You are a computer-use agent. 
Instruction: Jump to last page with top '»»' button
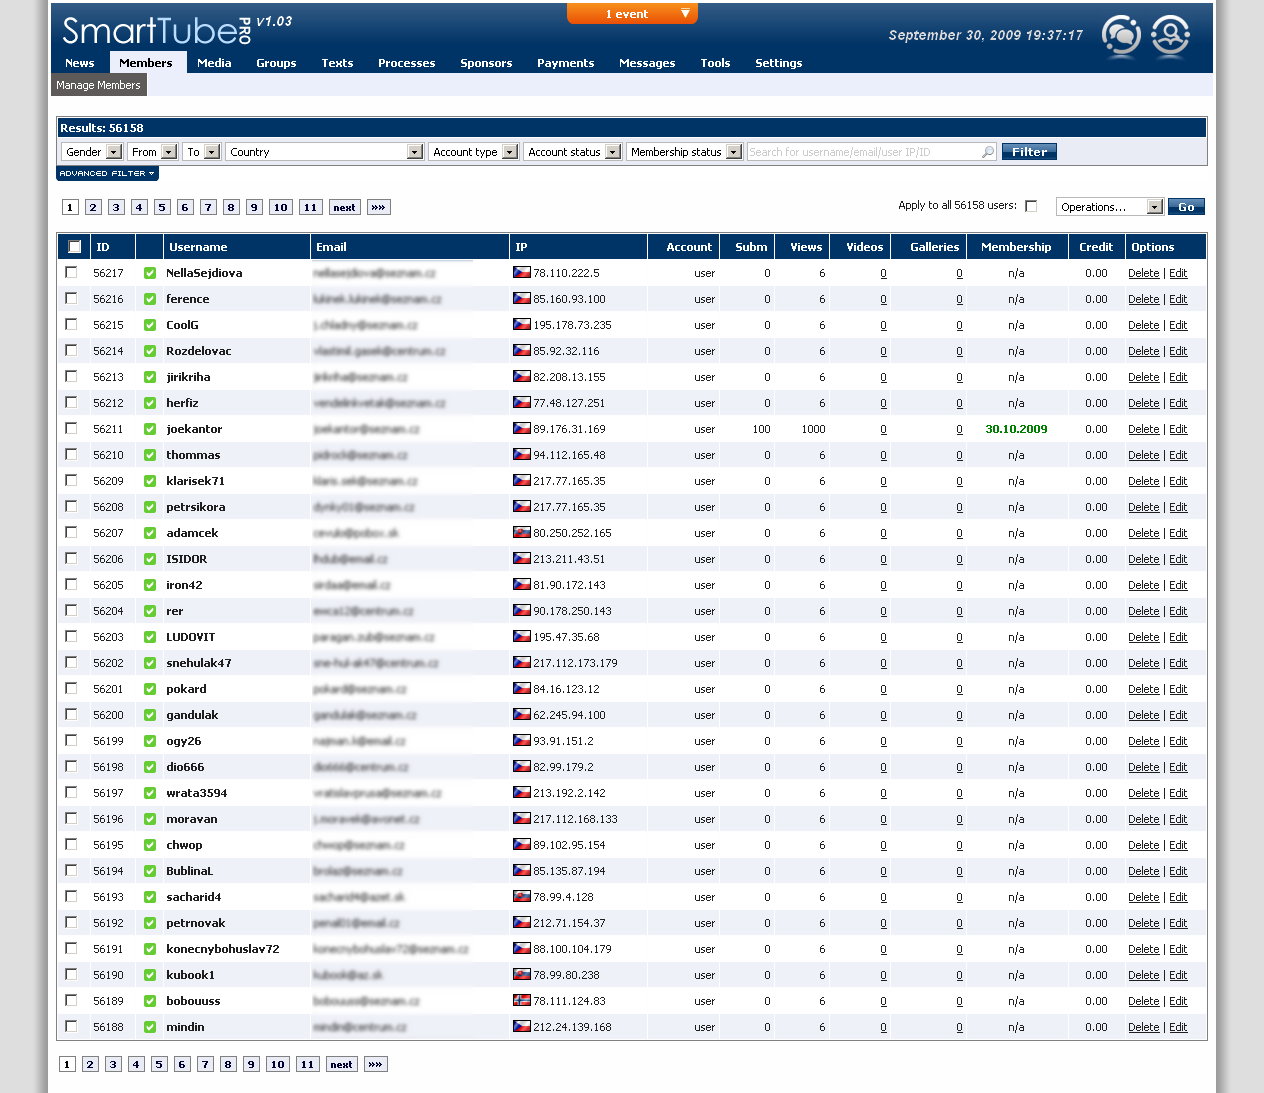tap(378, 208)
